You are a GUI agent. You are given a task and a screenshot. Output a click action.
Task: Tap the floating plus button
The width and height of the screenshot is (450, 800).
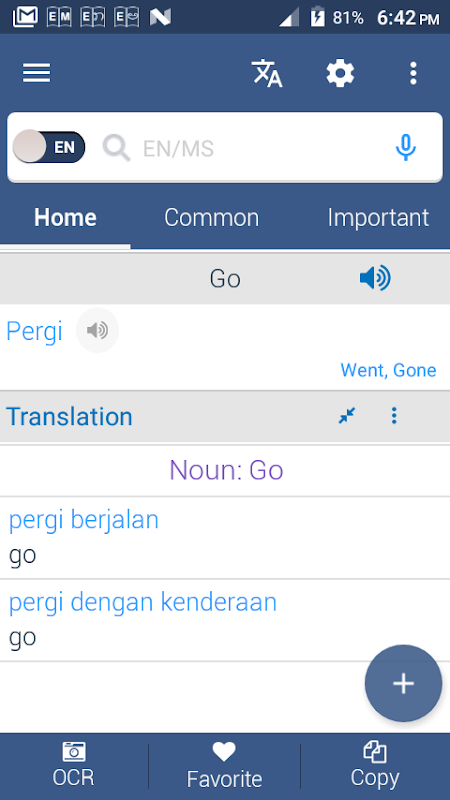[x=404, y=684]
